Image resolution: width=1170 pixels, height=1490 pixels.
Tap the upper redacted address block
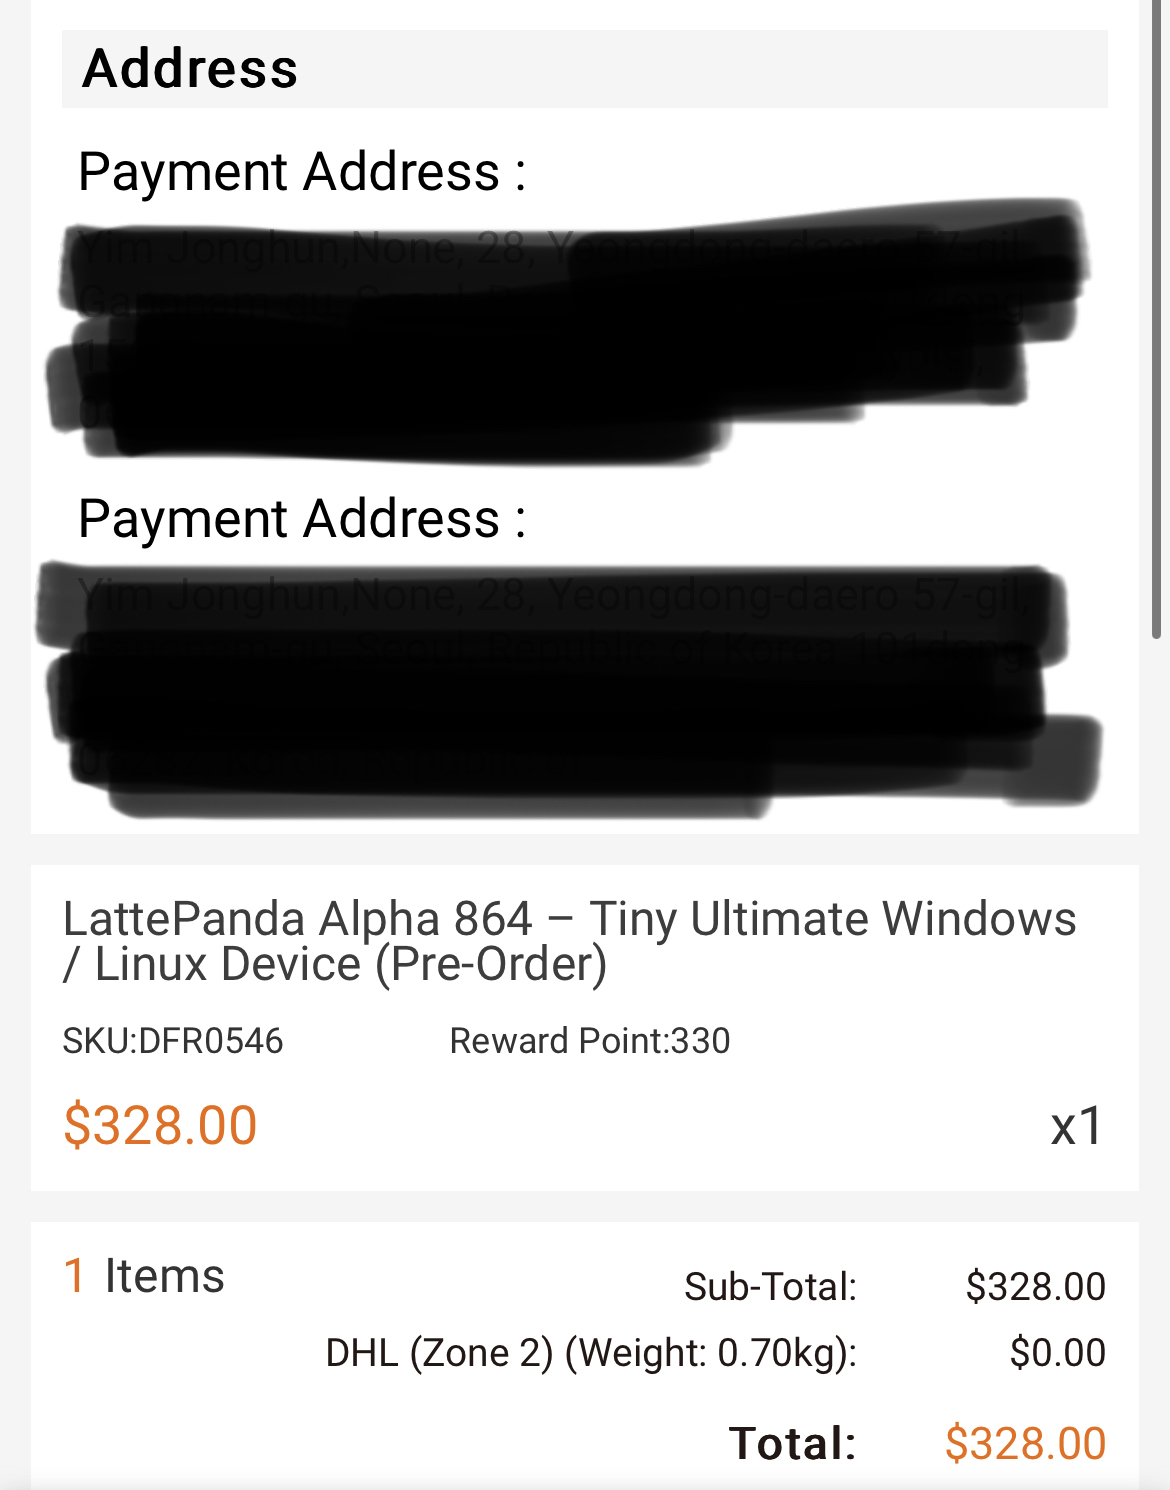pos(568,332)
